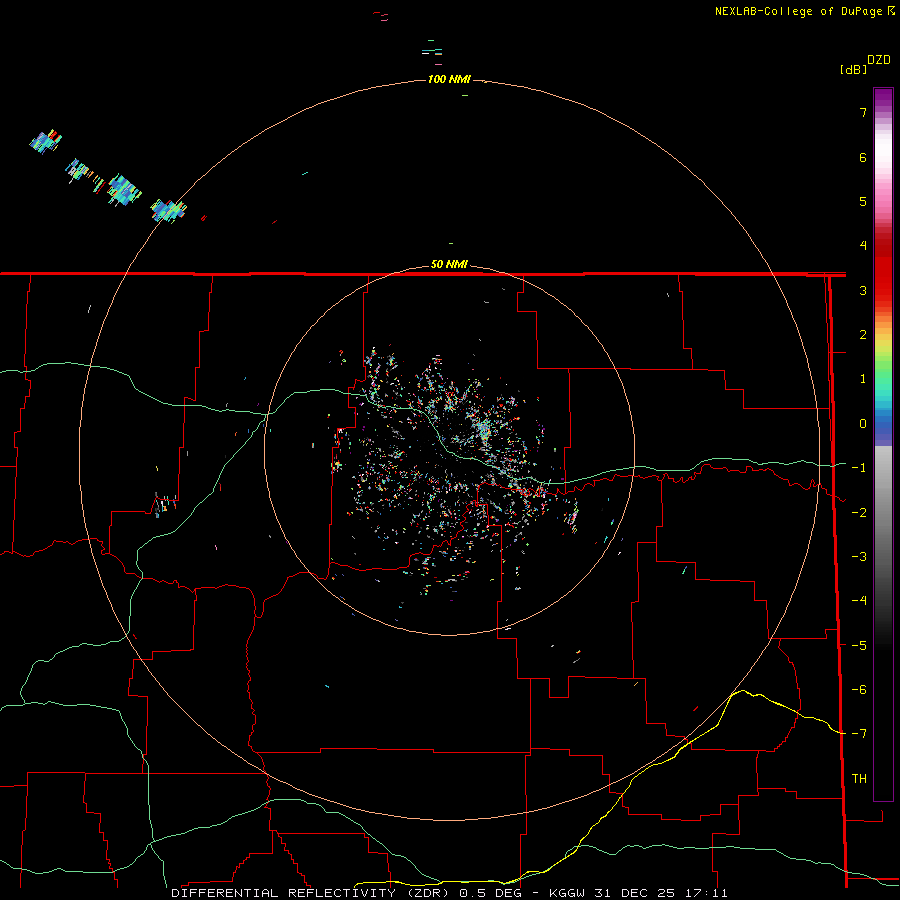
Task: Click the 6 value on color scale
Action: click(x=863, y=157)
